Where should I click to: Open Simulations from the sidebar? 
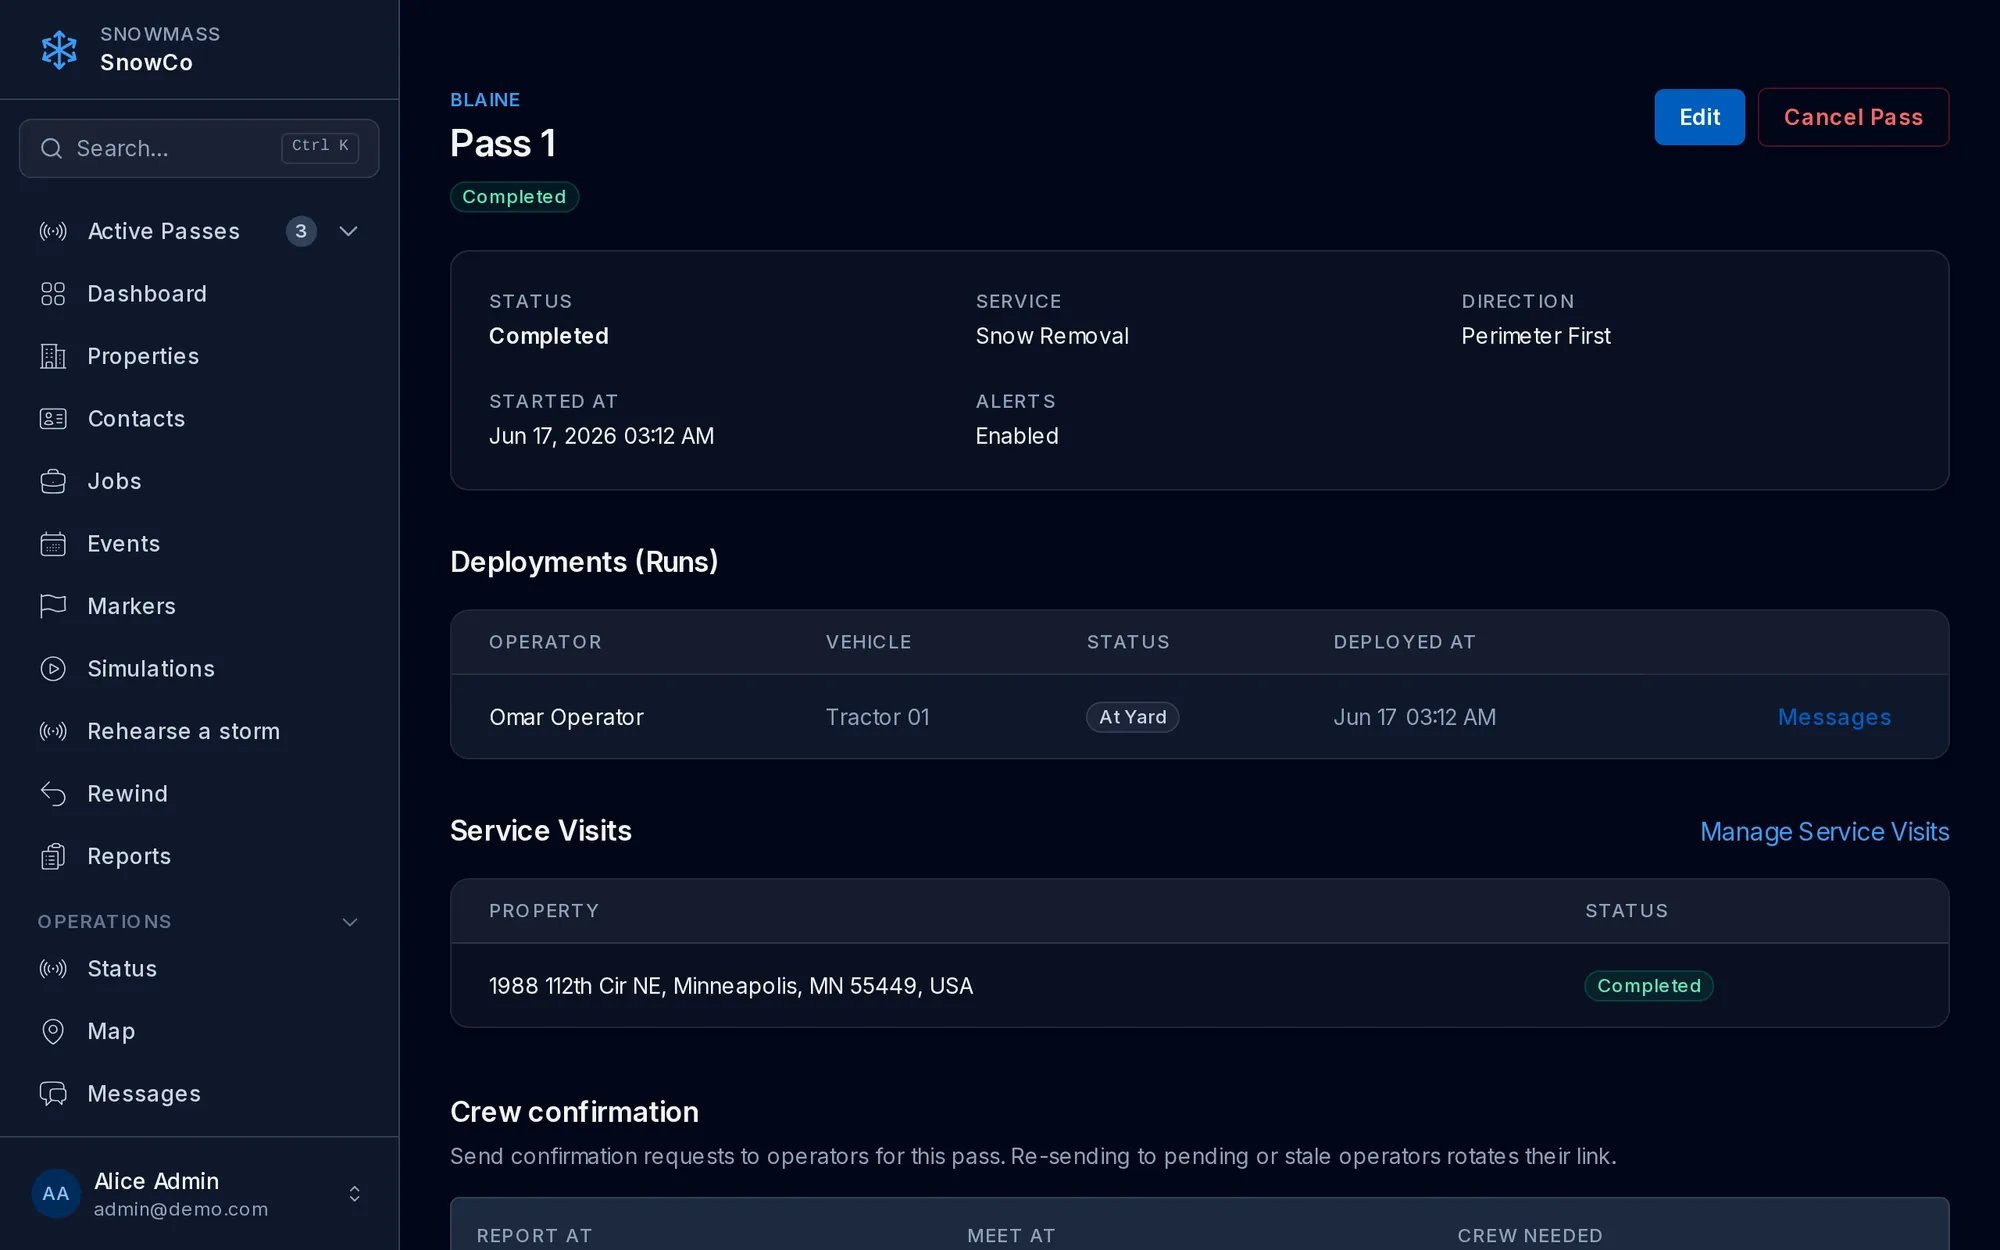pyautogui.click(x=199, y=669)
